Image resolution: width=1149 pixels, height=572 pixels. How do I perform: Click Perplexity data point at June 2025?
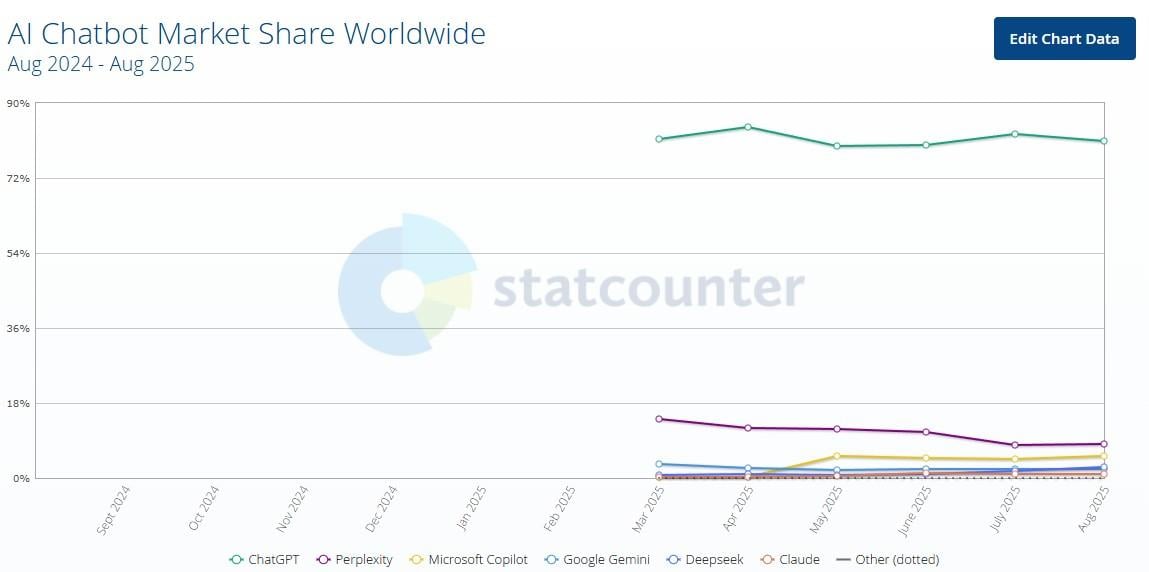click(x=926, y=432)
